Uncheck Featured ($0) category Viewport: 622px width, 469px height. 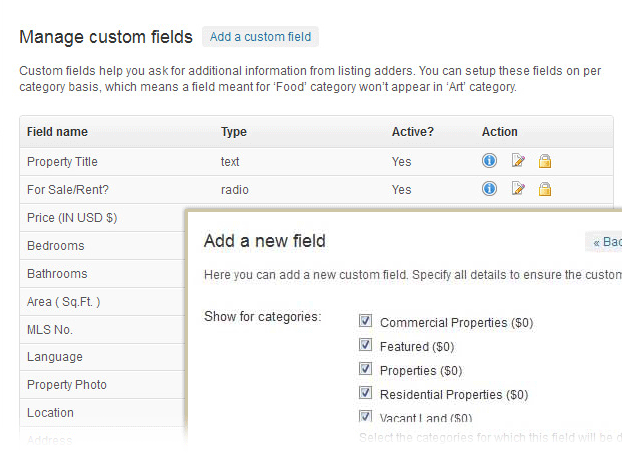[365, 345]
